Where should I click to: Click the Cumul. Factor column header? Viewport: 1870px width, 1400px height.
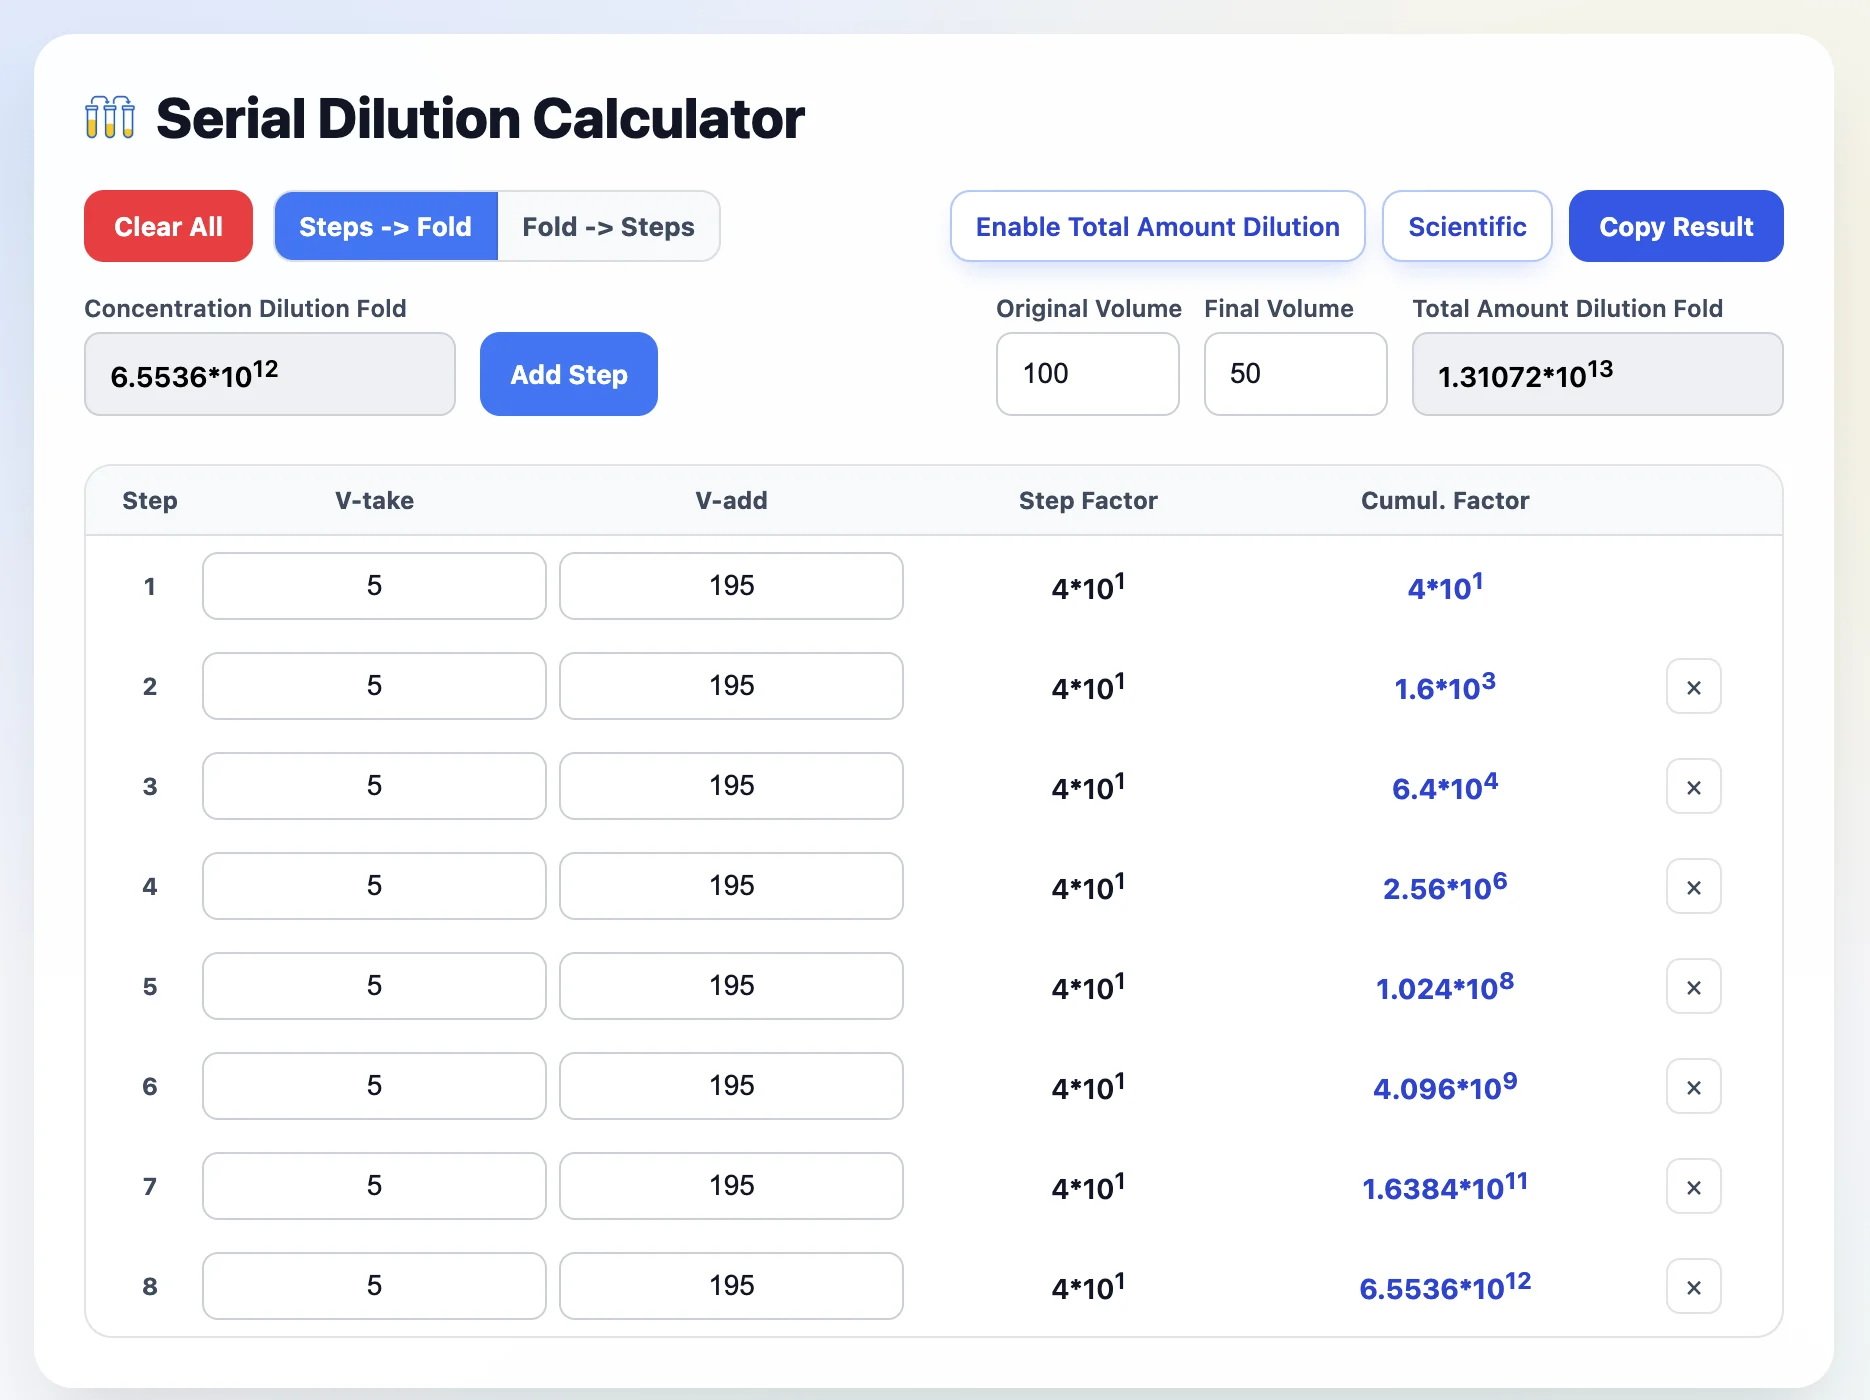1445,500
